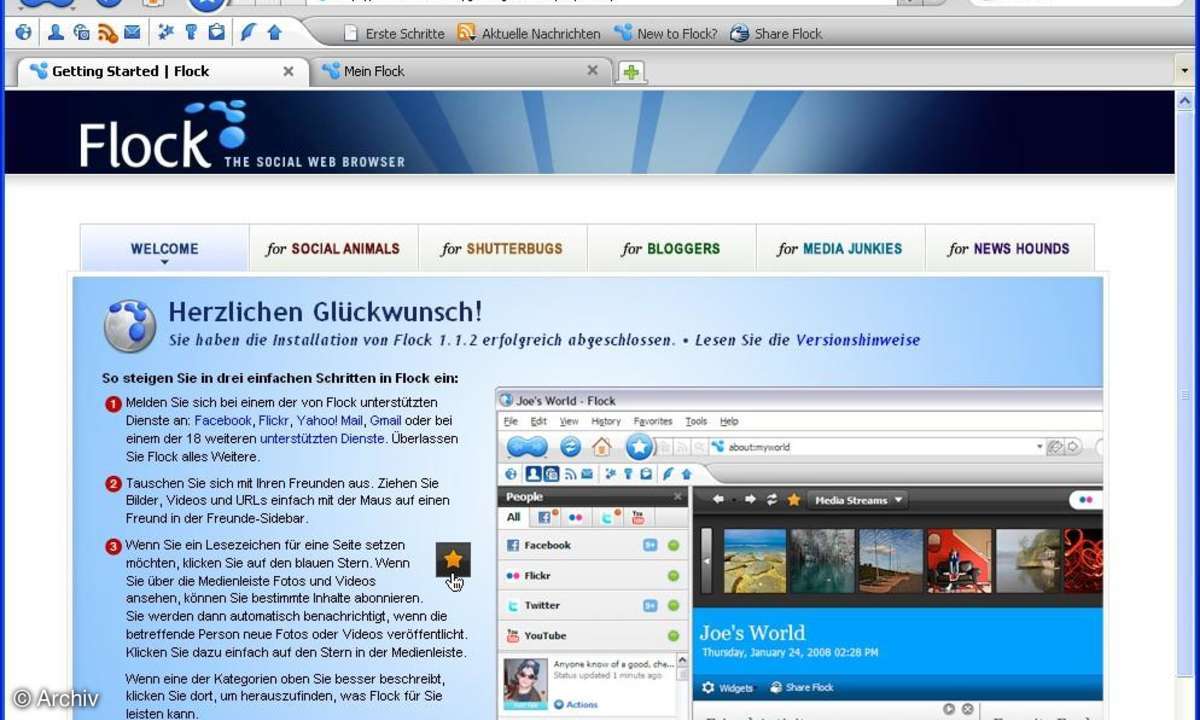Select the for BLOGGERS tab
The image size is (1200, 720).
[x=671, y=249]
